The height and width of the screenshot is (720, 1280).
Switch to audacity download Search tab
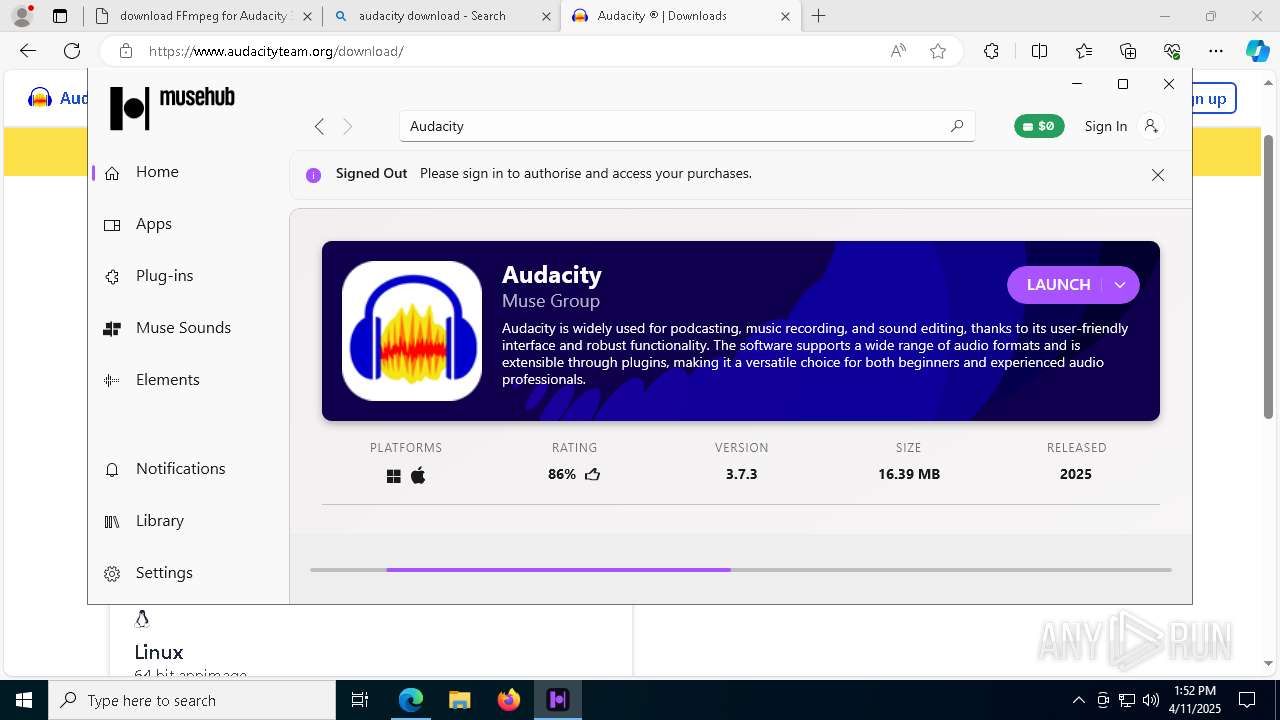(x=441, y=16)
